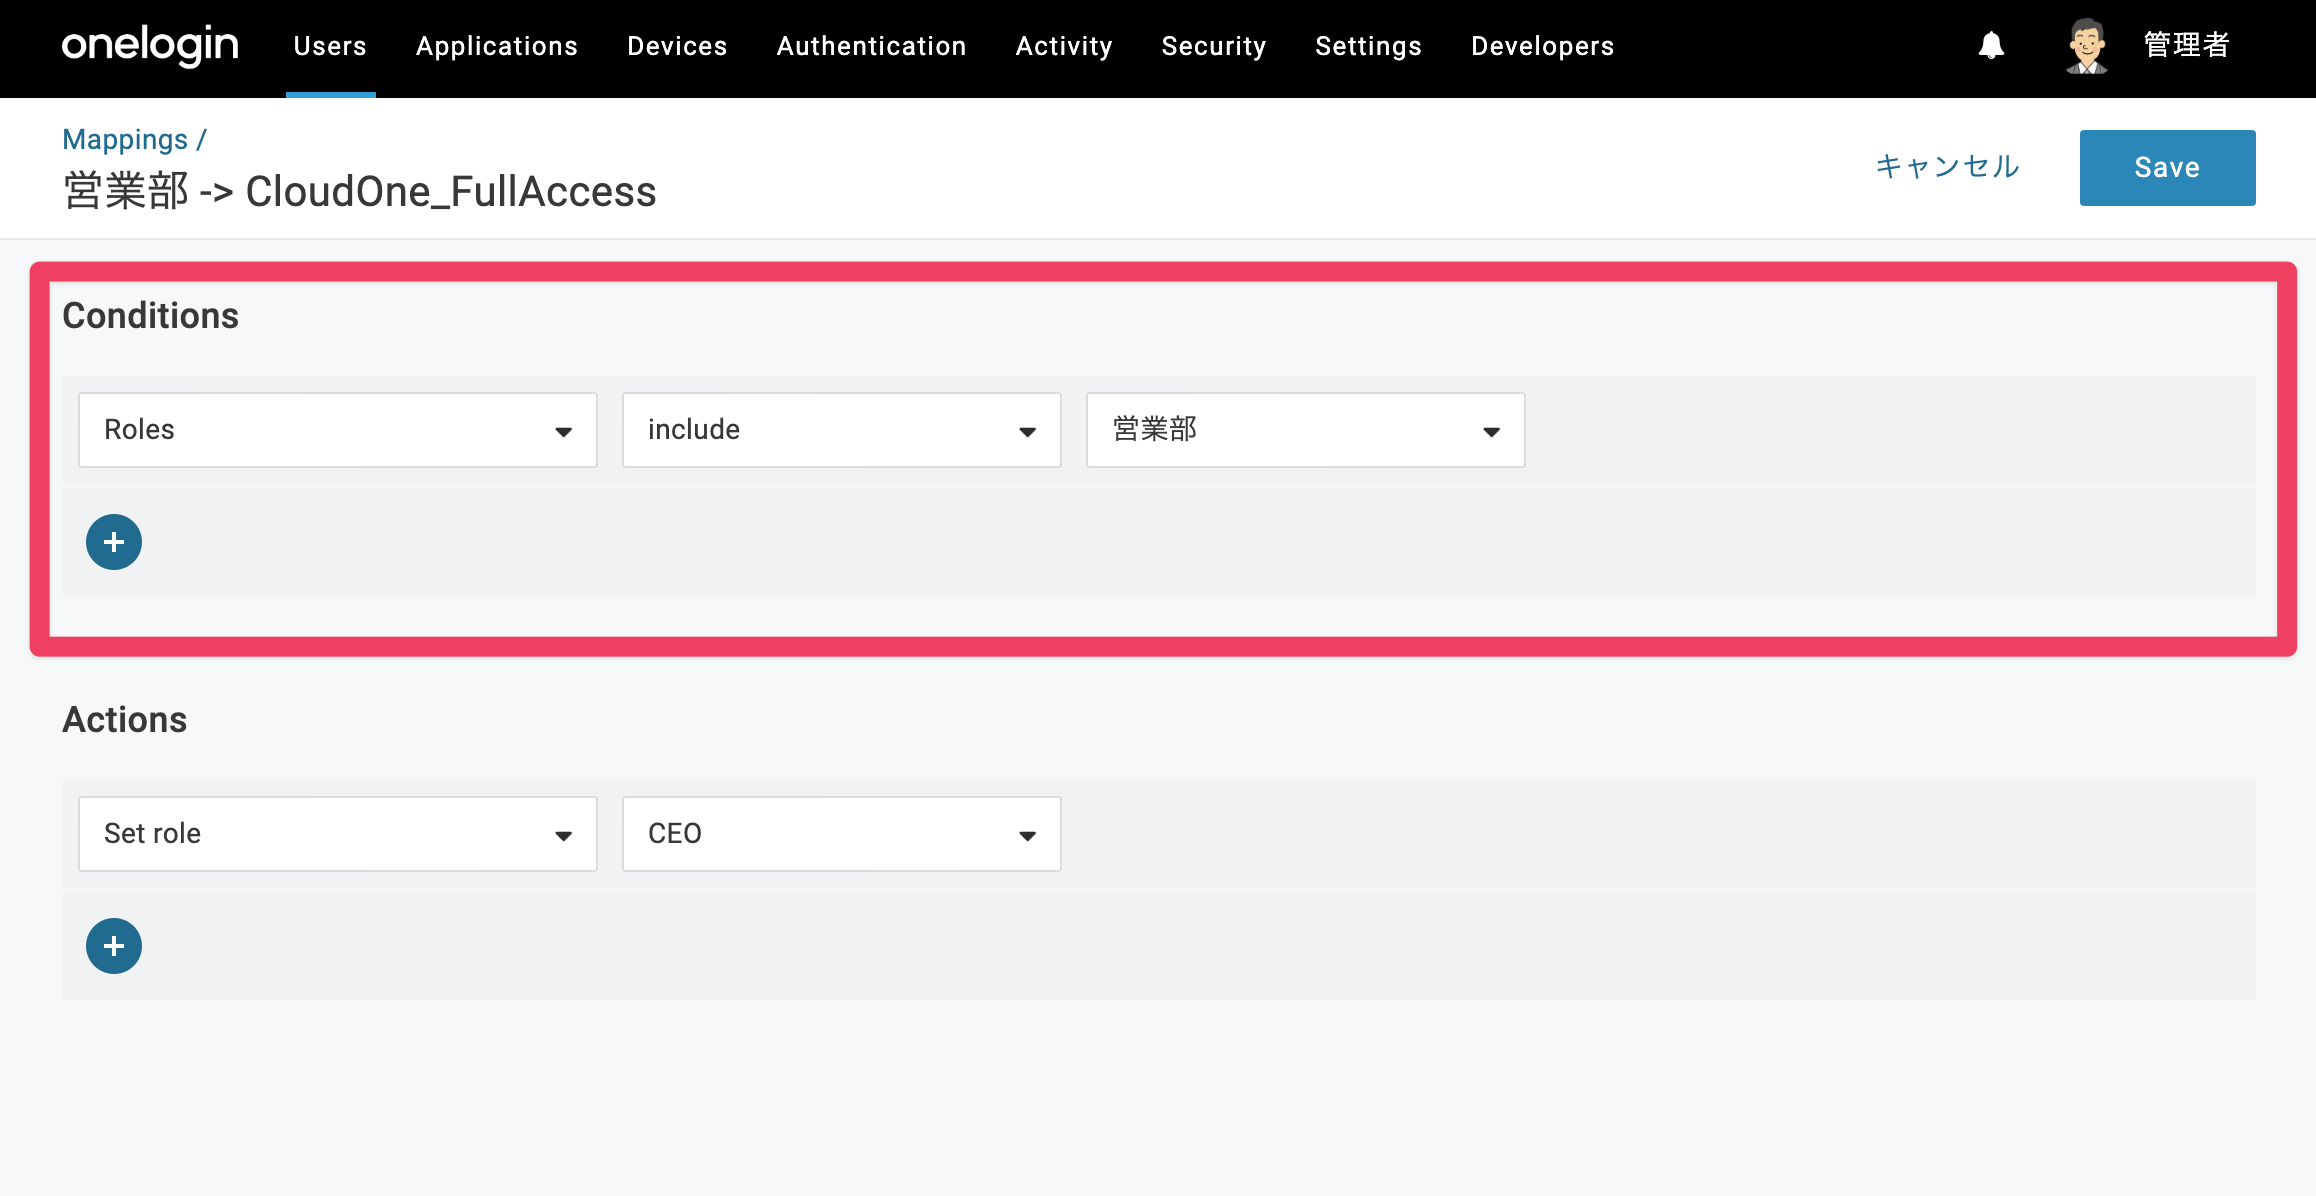Open the Roles condition dropdown
This screenshot has width=2316, height=1196.
pos(338,430)
